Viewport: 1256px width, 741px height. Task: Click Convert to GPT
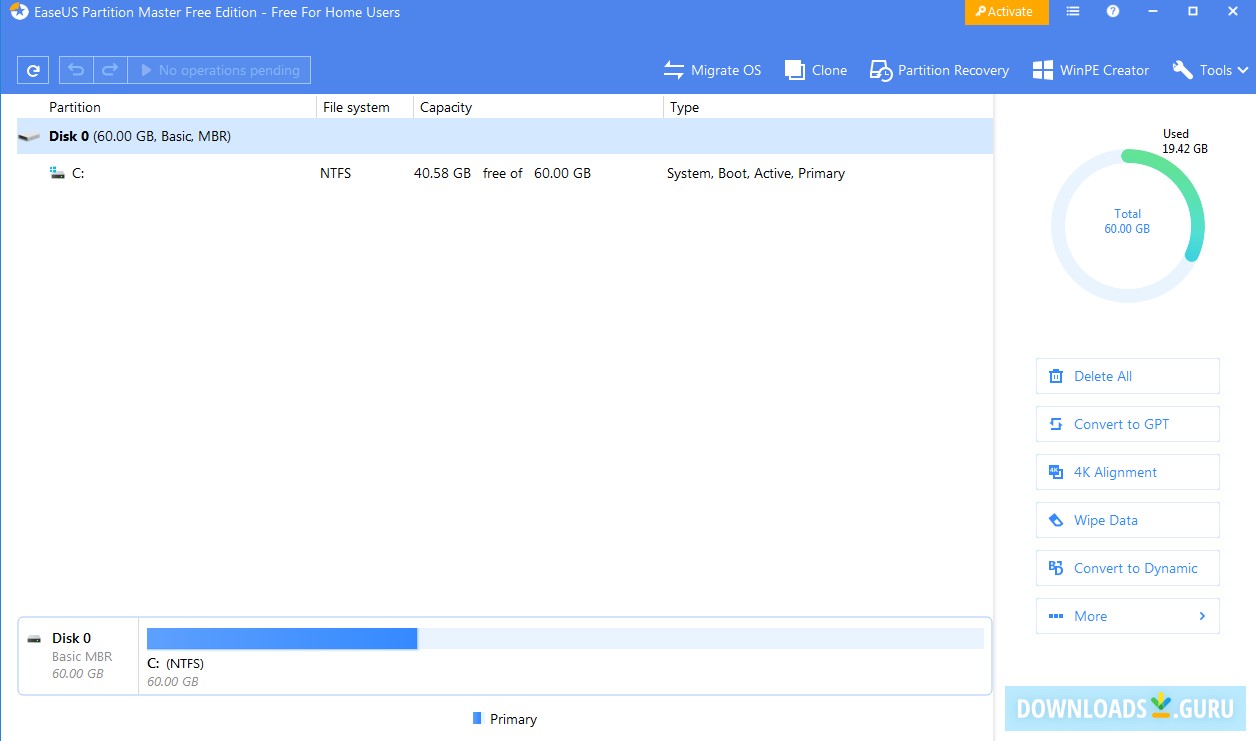click(1128, 424)
